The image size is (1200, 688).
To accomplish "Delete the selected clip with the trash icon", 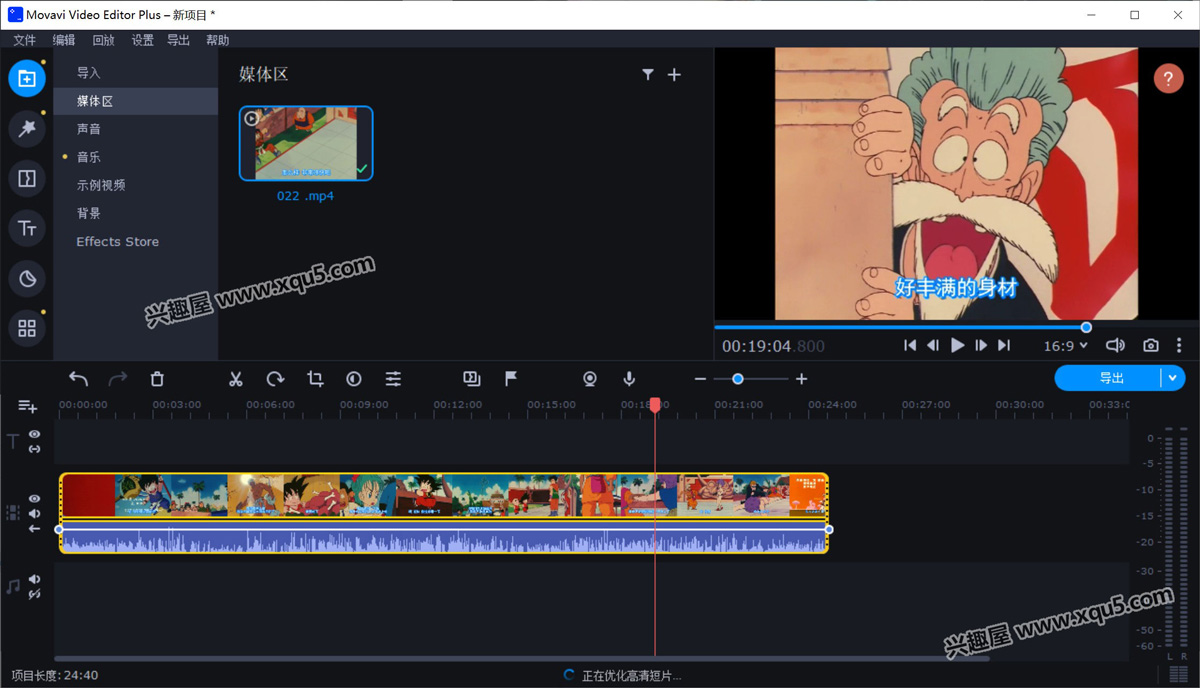I will click(x=157, y=379).
